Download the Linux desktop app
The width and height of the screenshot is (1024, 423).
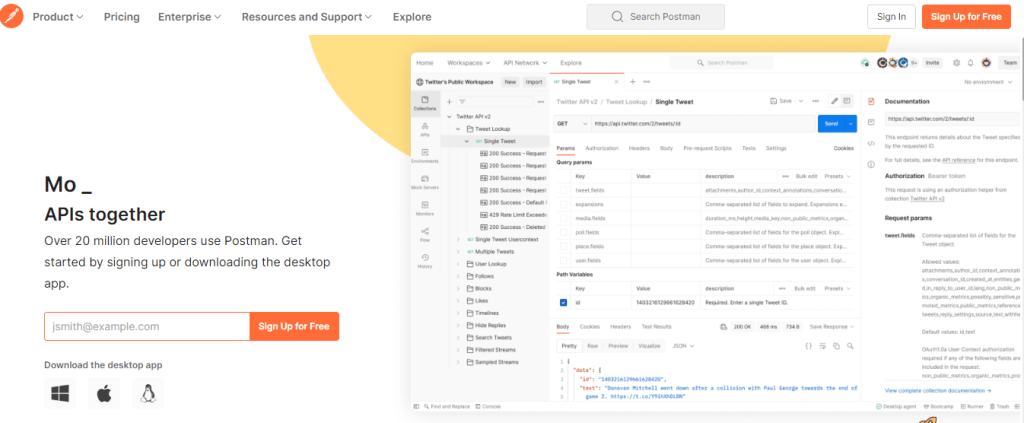148,393
